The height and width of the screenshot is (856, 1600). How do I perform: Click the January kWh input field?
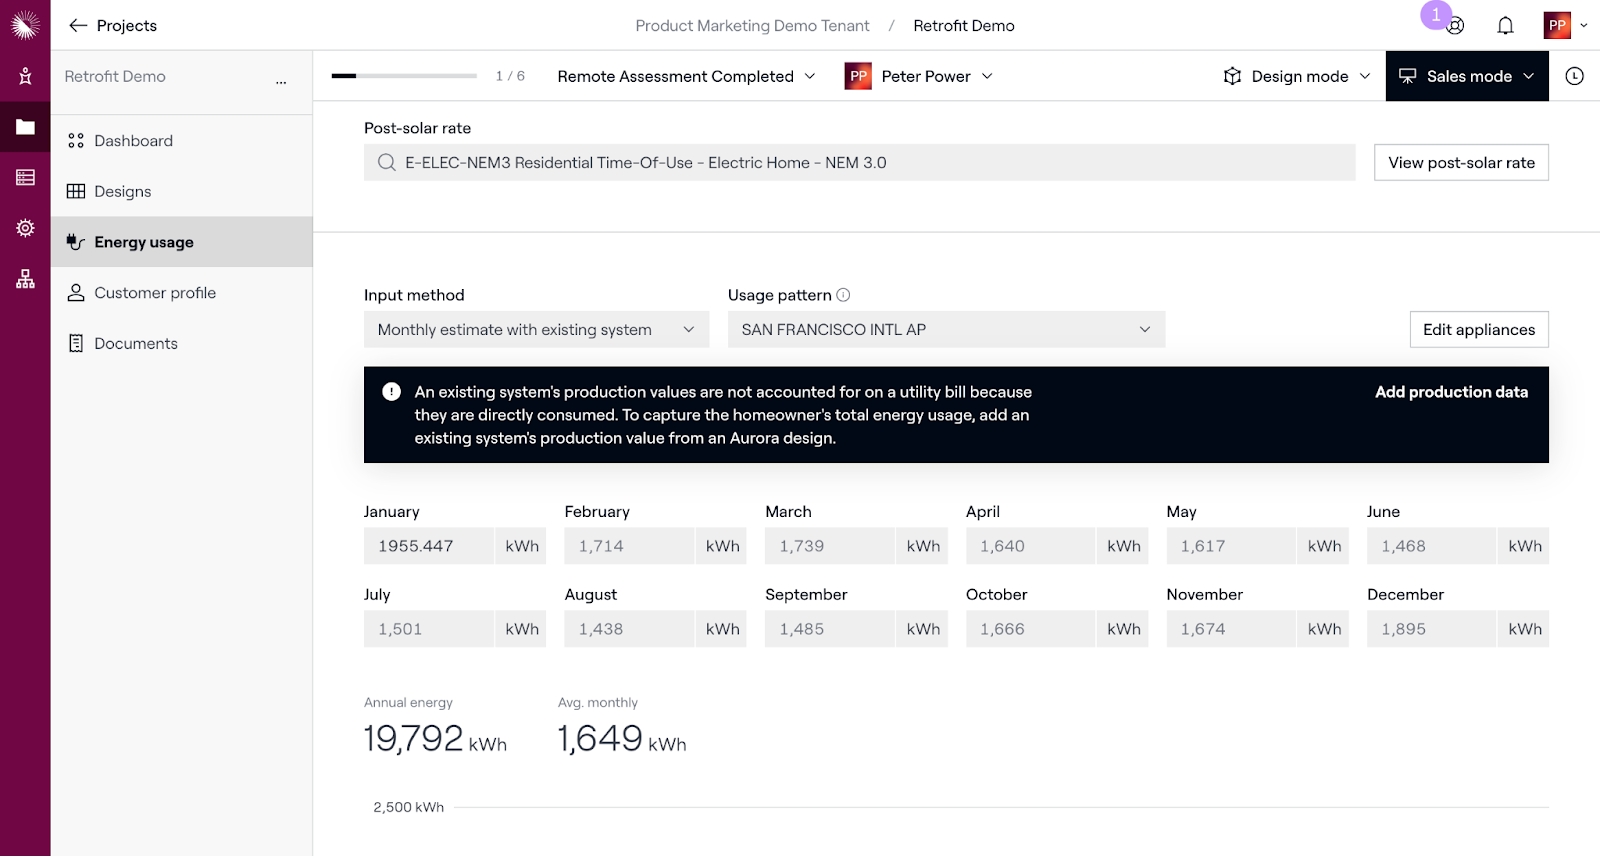point(428,546)
